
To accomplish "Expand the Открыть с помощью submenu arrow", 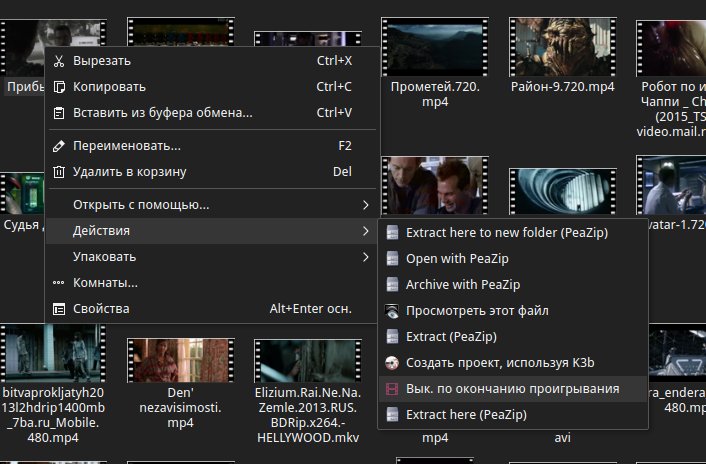I will pyautogui.click(x=365, y=206).
